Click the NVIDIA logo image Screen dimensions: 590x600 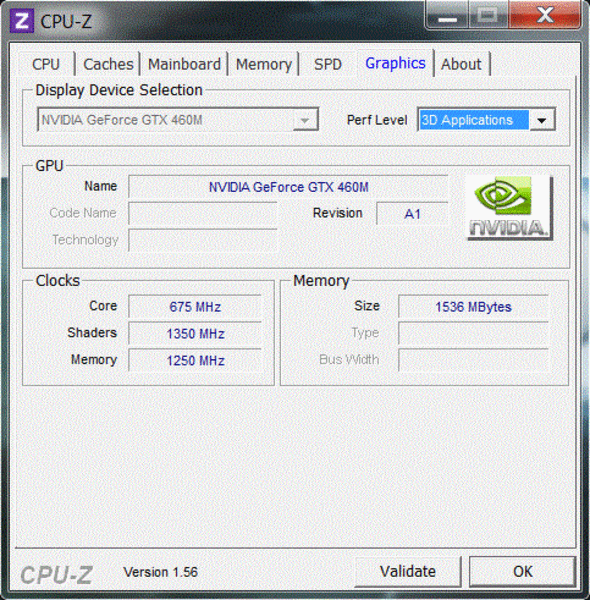tap(510, 208)
